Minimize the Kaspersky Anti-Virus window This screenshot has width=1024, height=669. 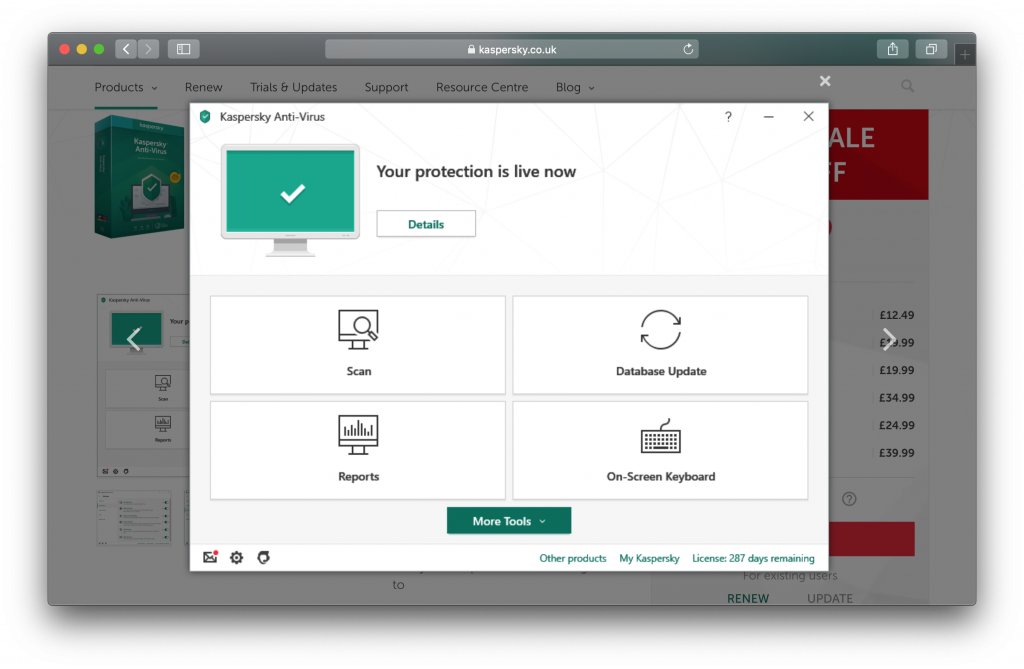click(x=769, y=116)
